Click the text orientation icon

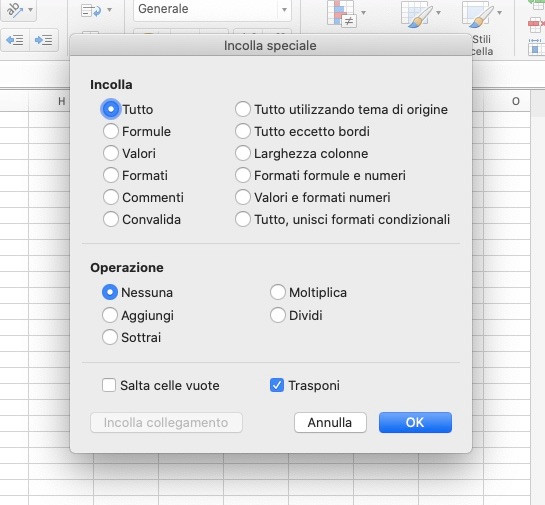15,10
